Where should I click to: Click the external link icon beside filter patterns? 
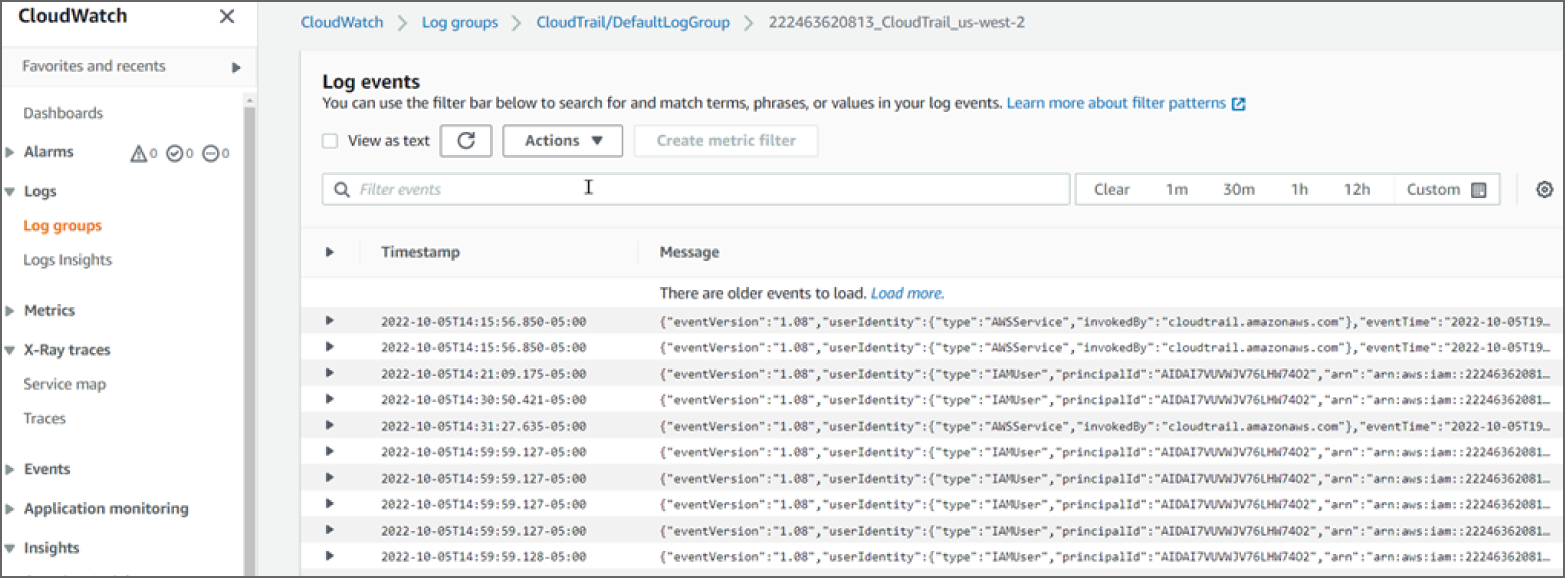coord(1239,103)
